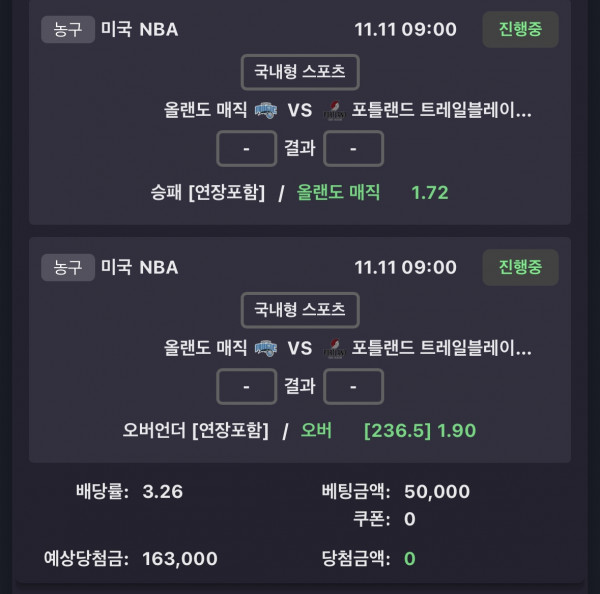
Task: Tap the 진행중 status badge on the bottom card
Action: pos(520,267)
